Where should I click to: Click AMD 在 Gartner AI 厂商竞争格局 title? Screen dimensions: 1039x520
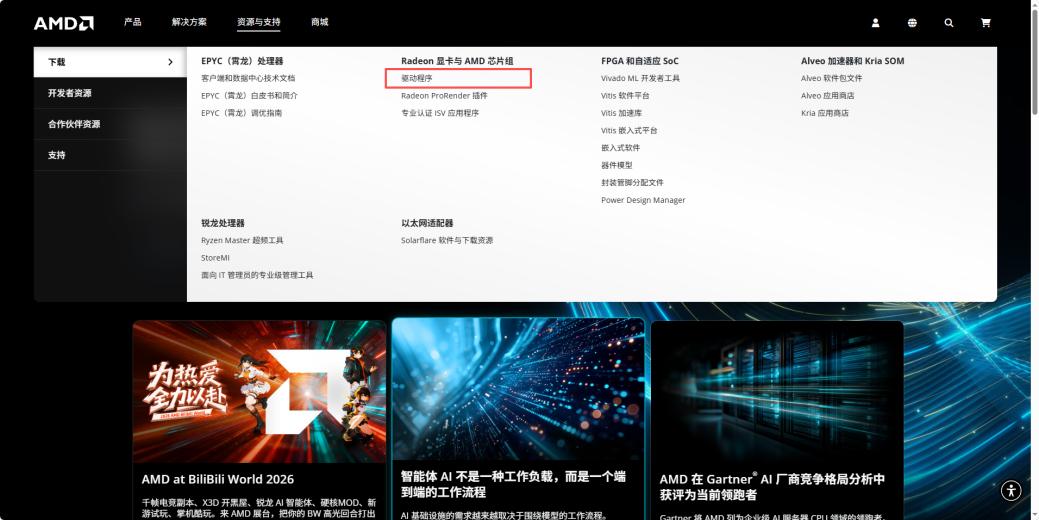[773, 487]
